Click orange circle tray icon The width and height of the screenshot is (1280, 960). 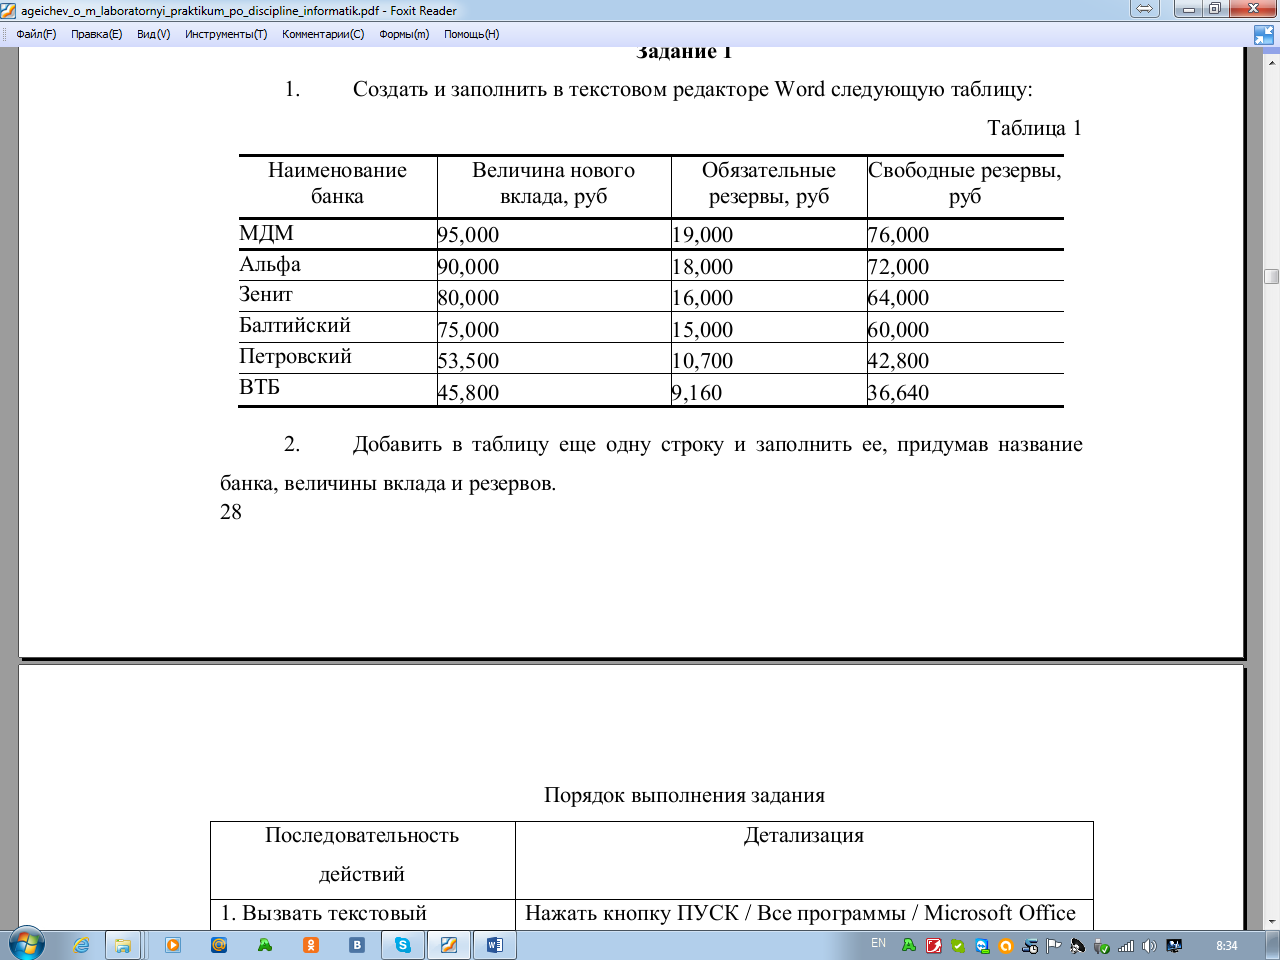[1006, 945]
